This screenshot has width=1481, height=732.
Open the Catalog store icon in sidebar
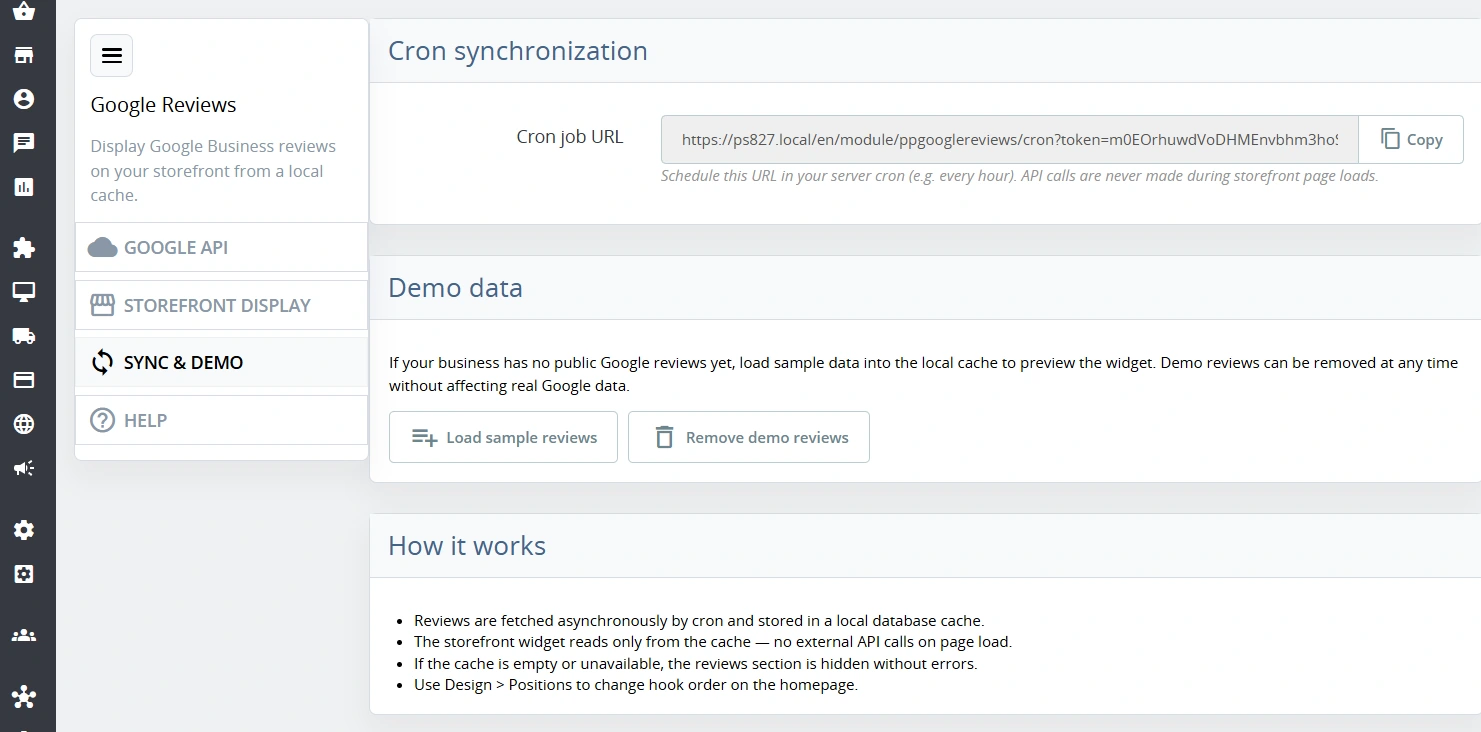pos(24,55)
